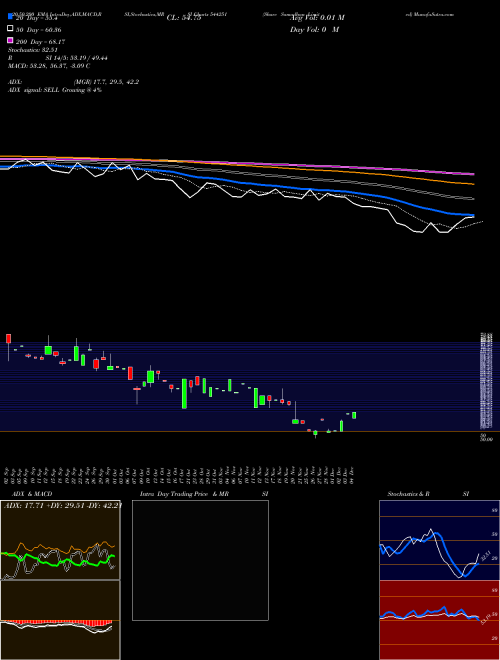This screenshot has height=660, width=500.
Task: Click the 'Day Vol: 0 M' label
Action: point(314,29)
